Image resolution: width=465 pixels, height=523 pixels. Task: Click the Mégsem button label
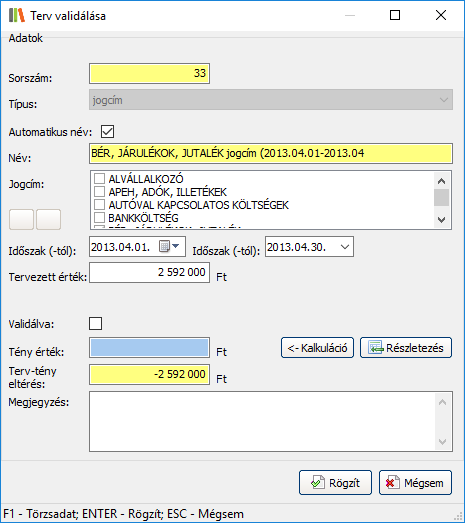coord(424,483)
